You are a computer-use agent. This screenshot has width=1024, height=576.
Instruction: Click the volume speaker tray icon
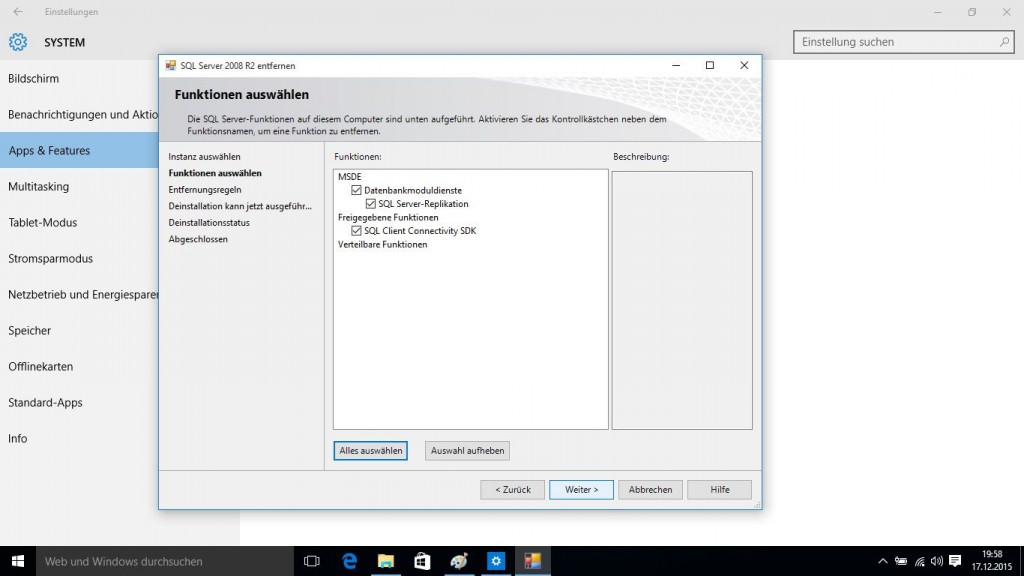tap(936, 561)
